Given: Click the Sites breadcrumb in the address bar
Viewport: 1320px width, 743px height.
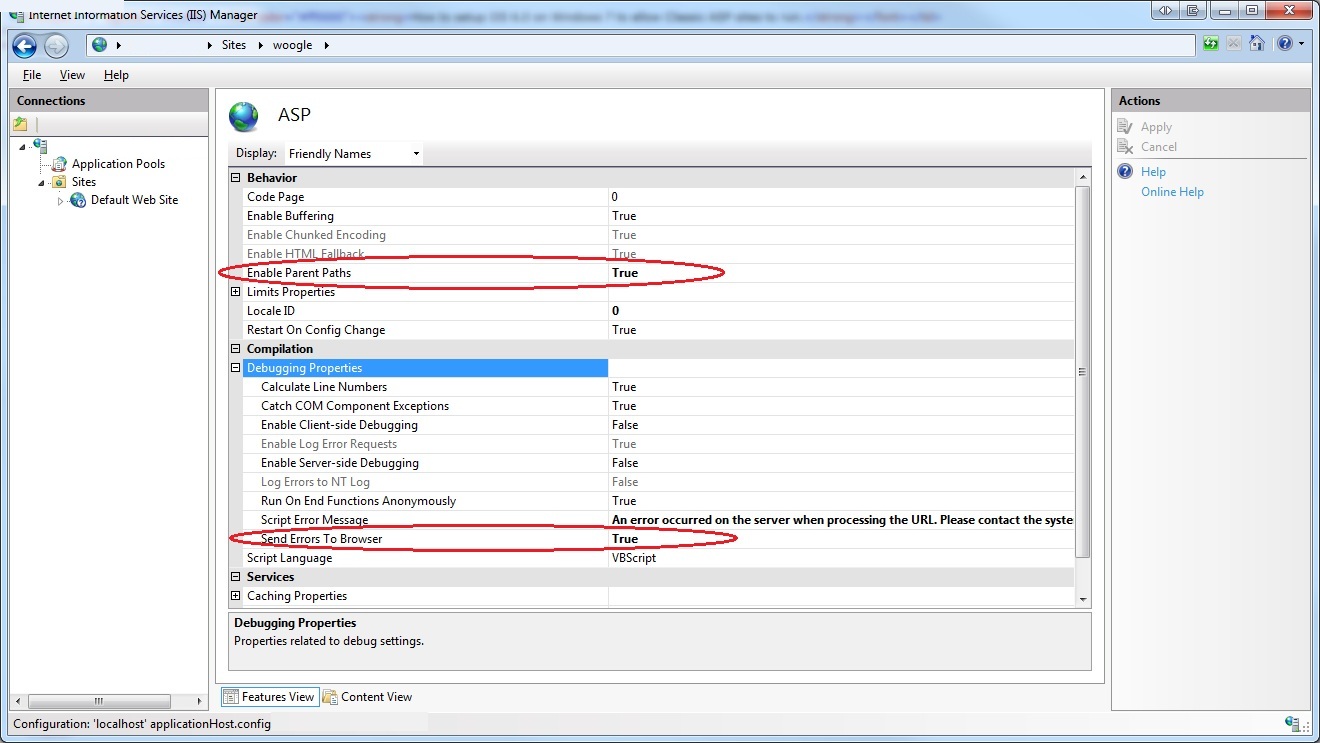Looking at the screenshot, I should [x=234, y=45].
